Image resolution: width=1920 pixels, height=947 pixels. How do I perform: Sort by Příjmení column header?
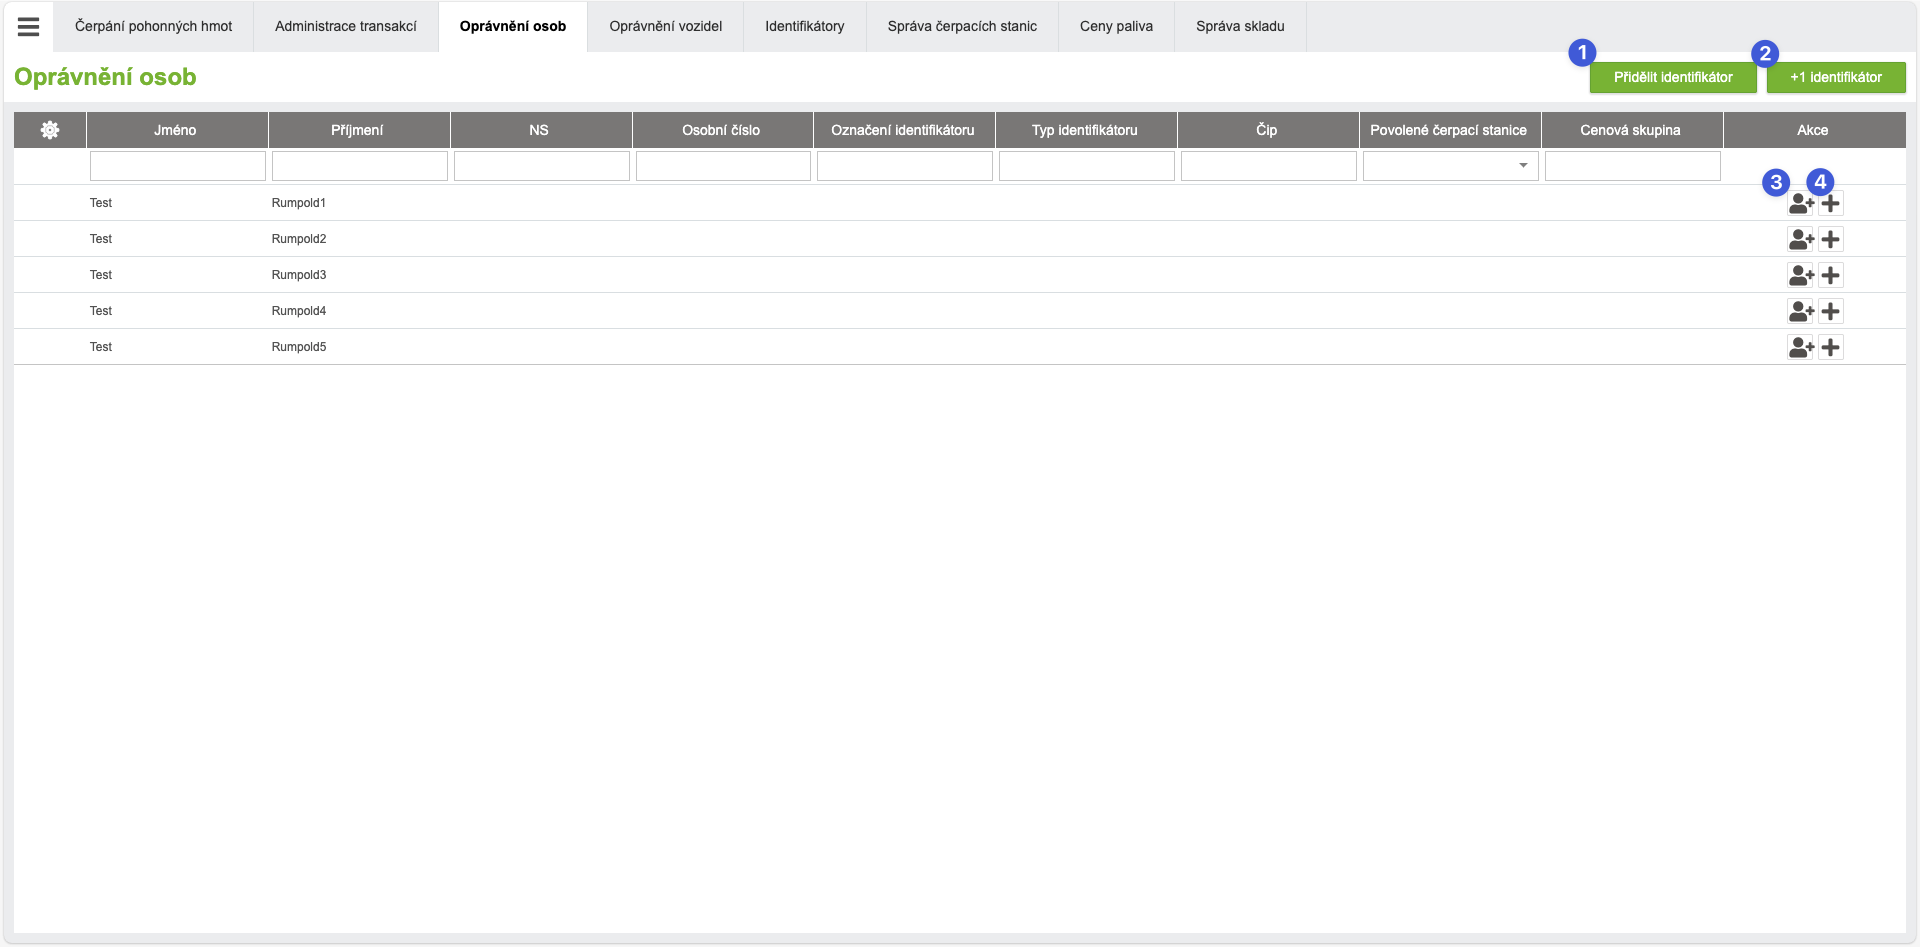(359, 130)
